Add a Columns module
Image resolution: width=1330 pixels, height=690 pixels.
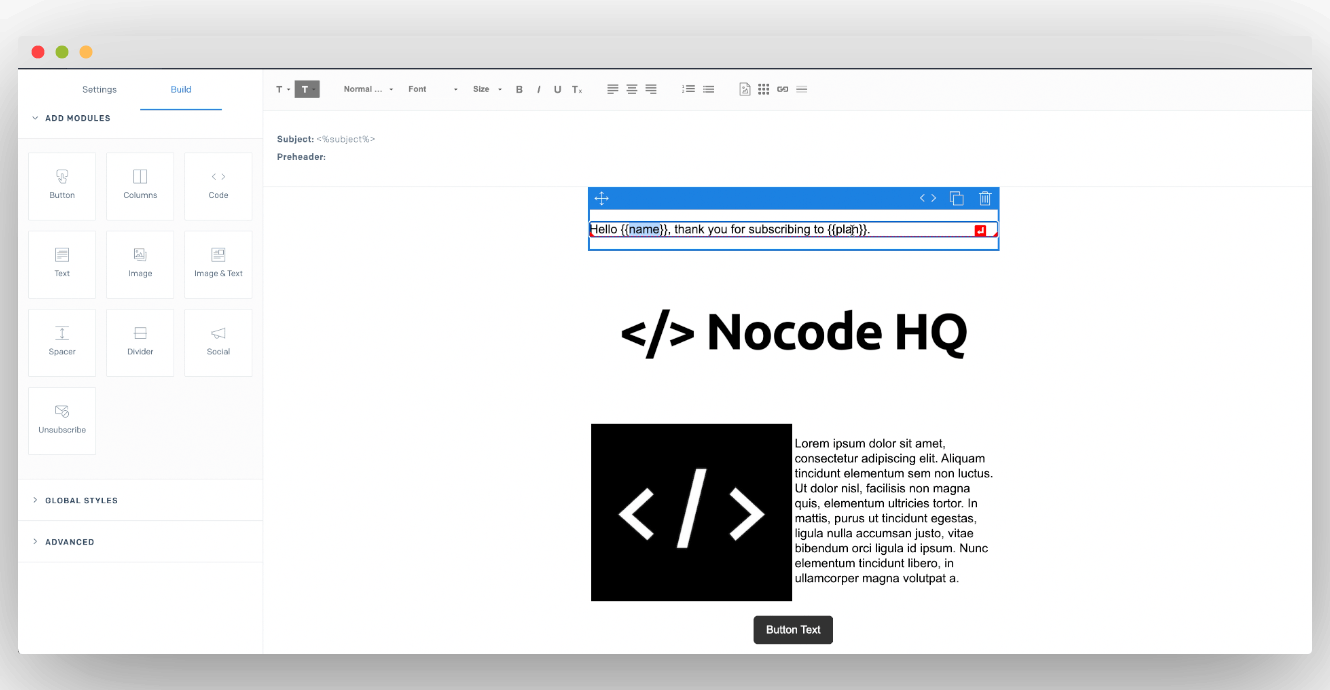[140, 186]
